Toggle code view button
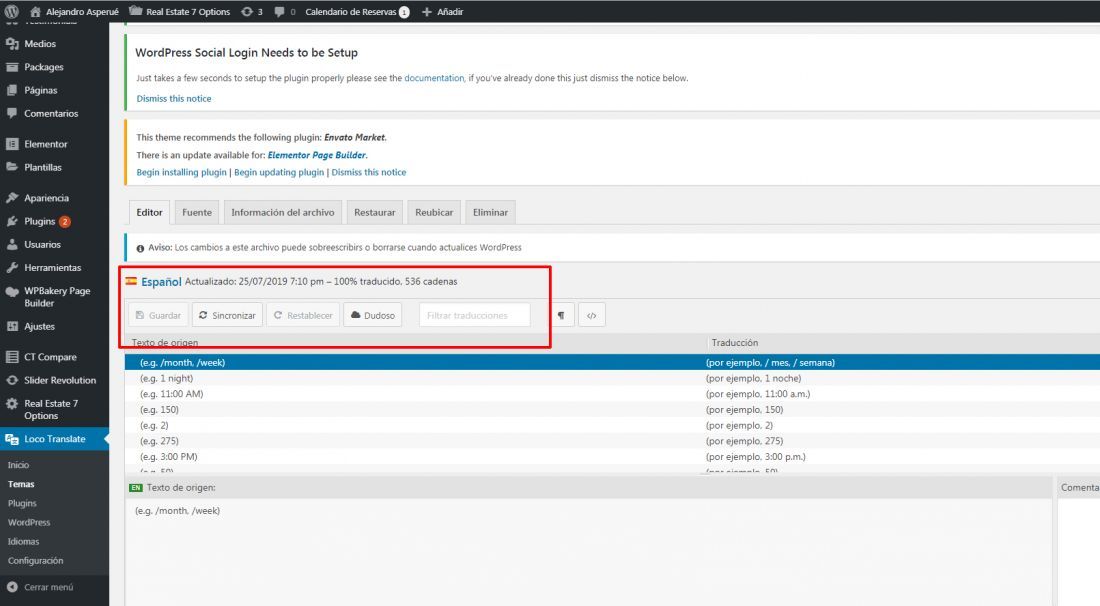The width and height of the screenshot is (1100, 606). pos(591,315)
